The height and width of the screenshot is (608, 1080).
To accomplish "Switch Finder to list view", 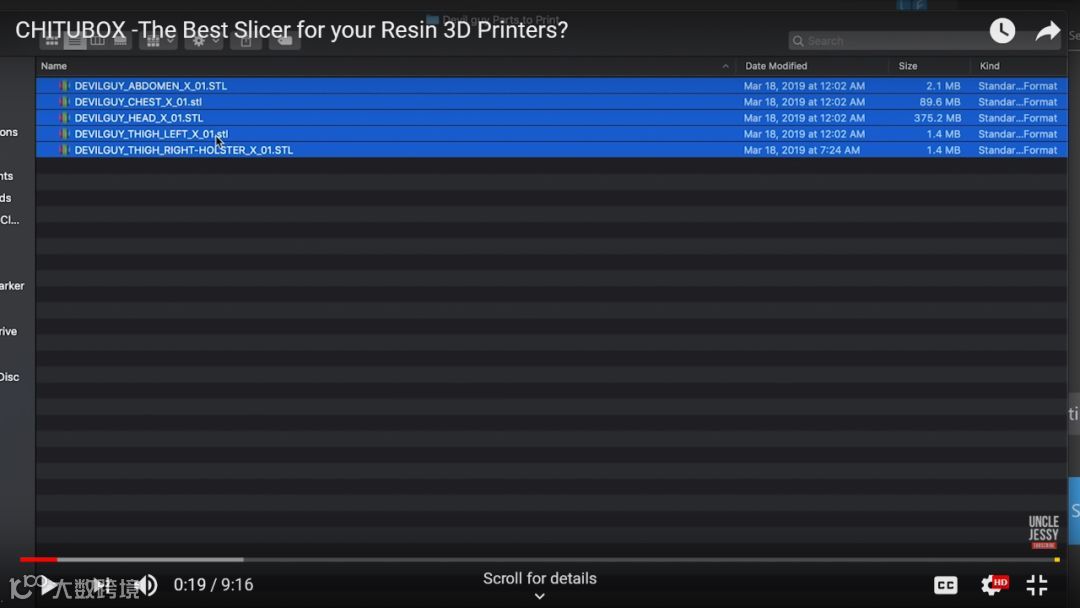I will pos(75,41).
